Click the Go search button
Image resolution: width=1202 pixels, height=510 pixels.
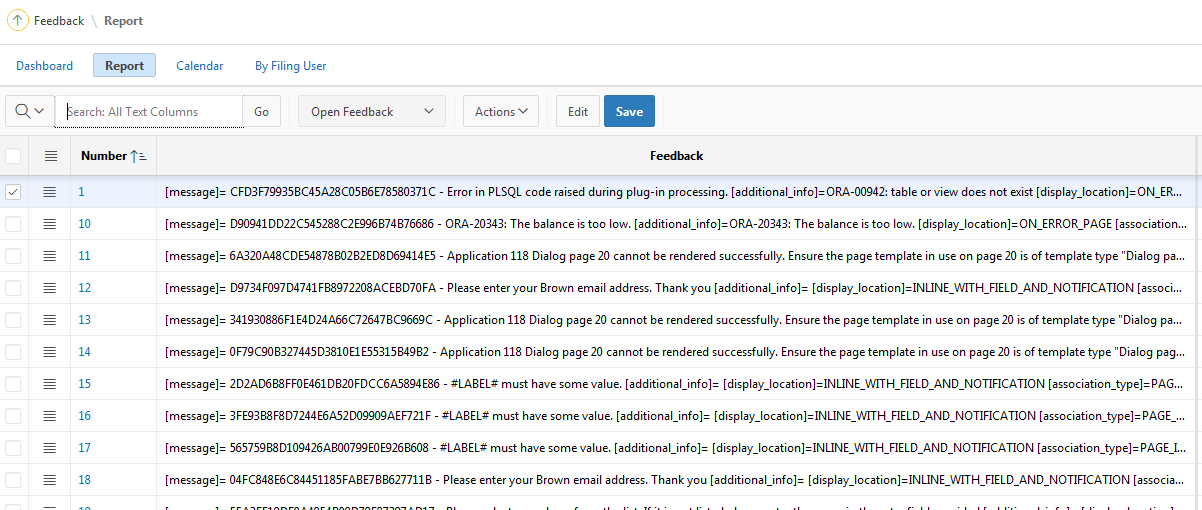click(x=262, y=112)
